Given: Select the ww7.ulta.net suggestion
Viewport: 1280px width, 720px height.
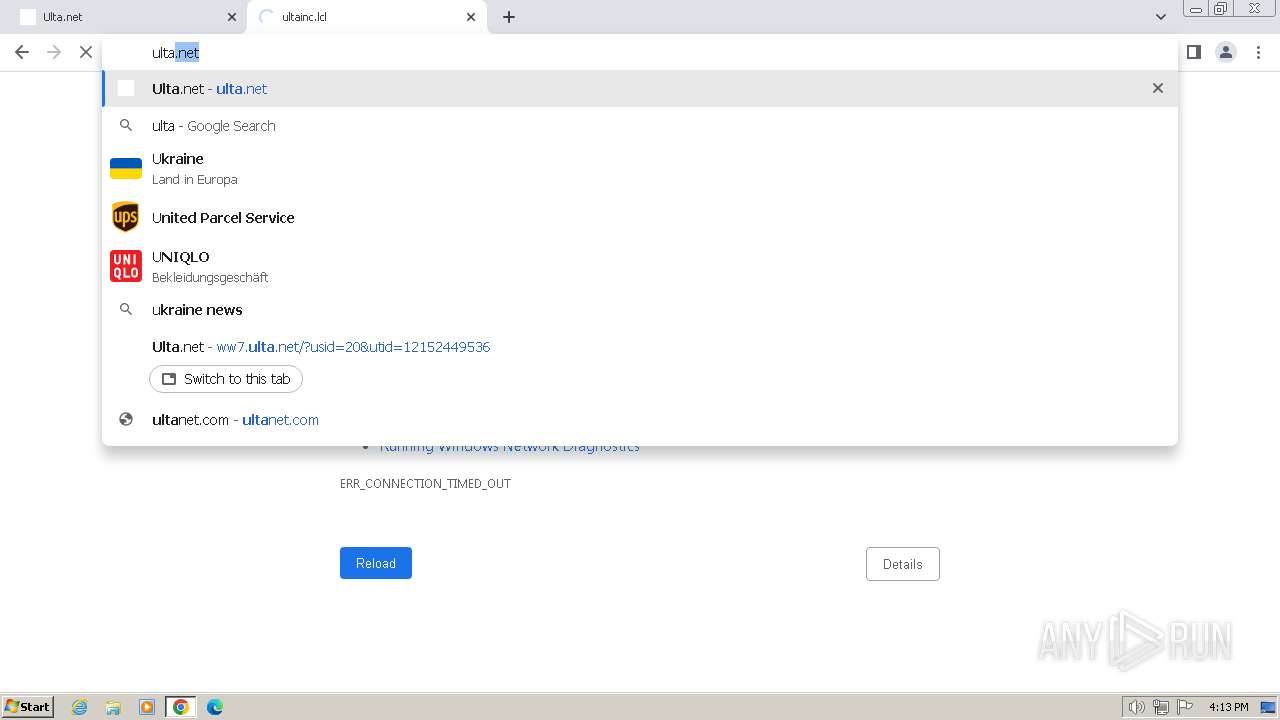Looking at the screenshot, I should [x=640, y=347].
